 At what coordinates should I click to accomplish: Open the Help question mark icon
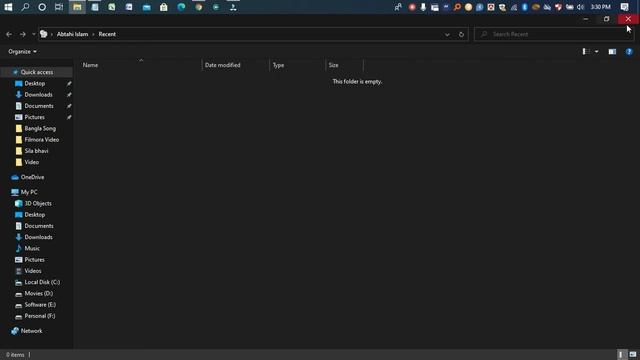(629, 51)
